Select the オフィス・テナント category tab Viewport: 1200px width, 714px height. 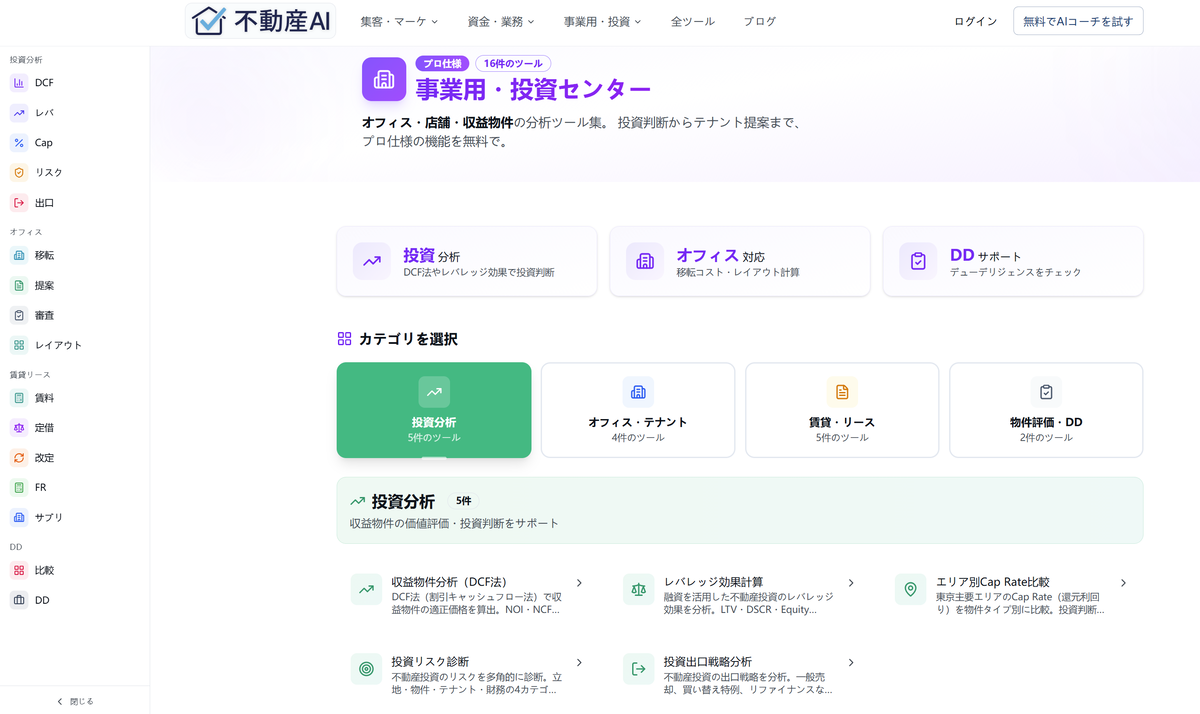pyautogui.click(x=638, y=410)
